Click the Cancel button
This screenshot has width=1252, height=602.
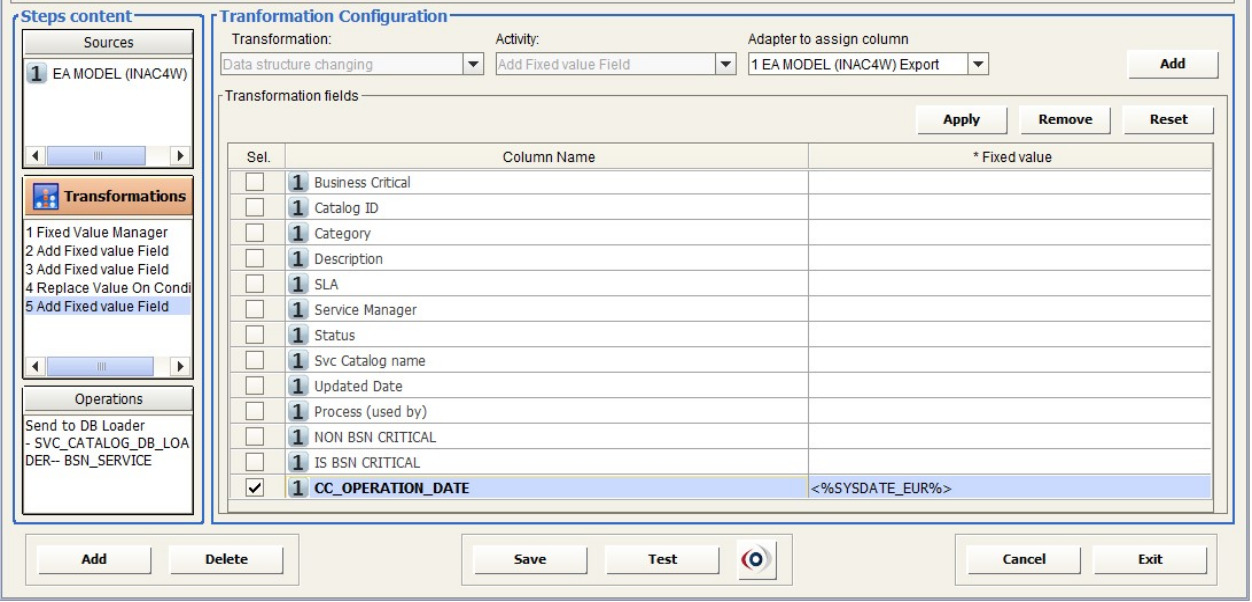click(x=1024, y=559)
